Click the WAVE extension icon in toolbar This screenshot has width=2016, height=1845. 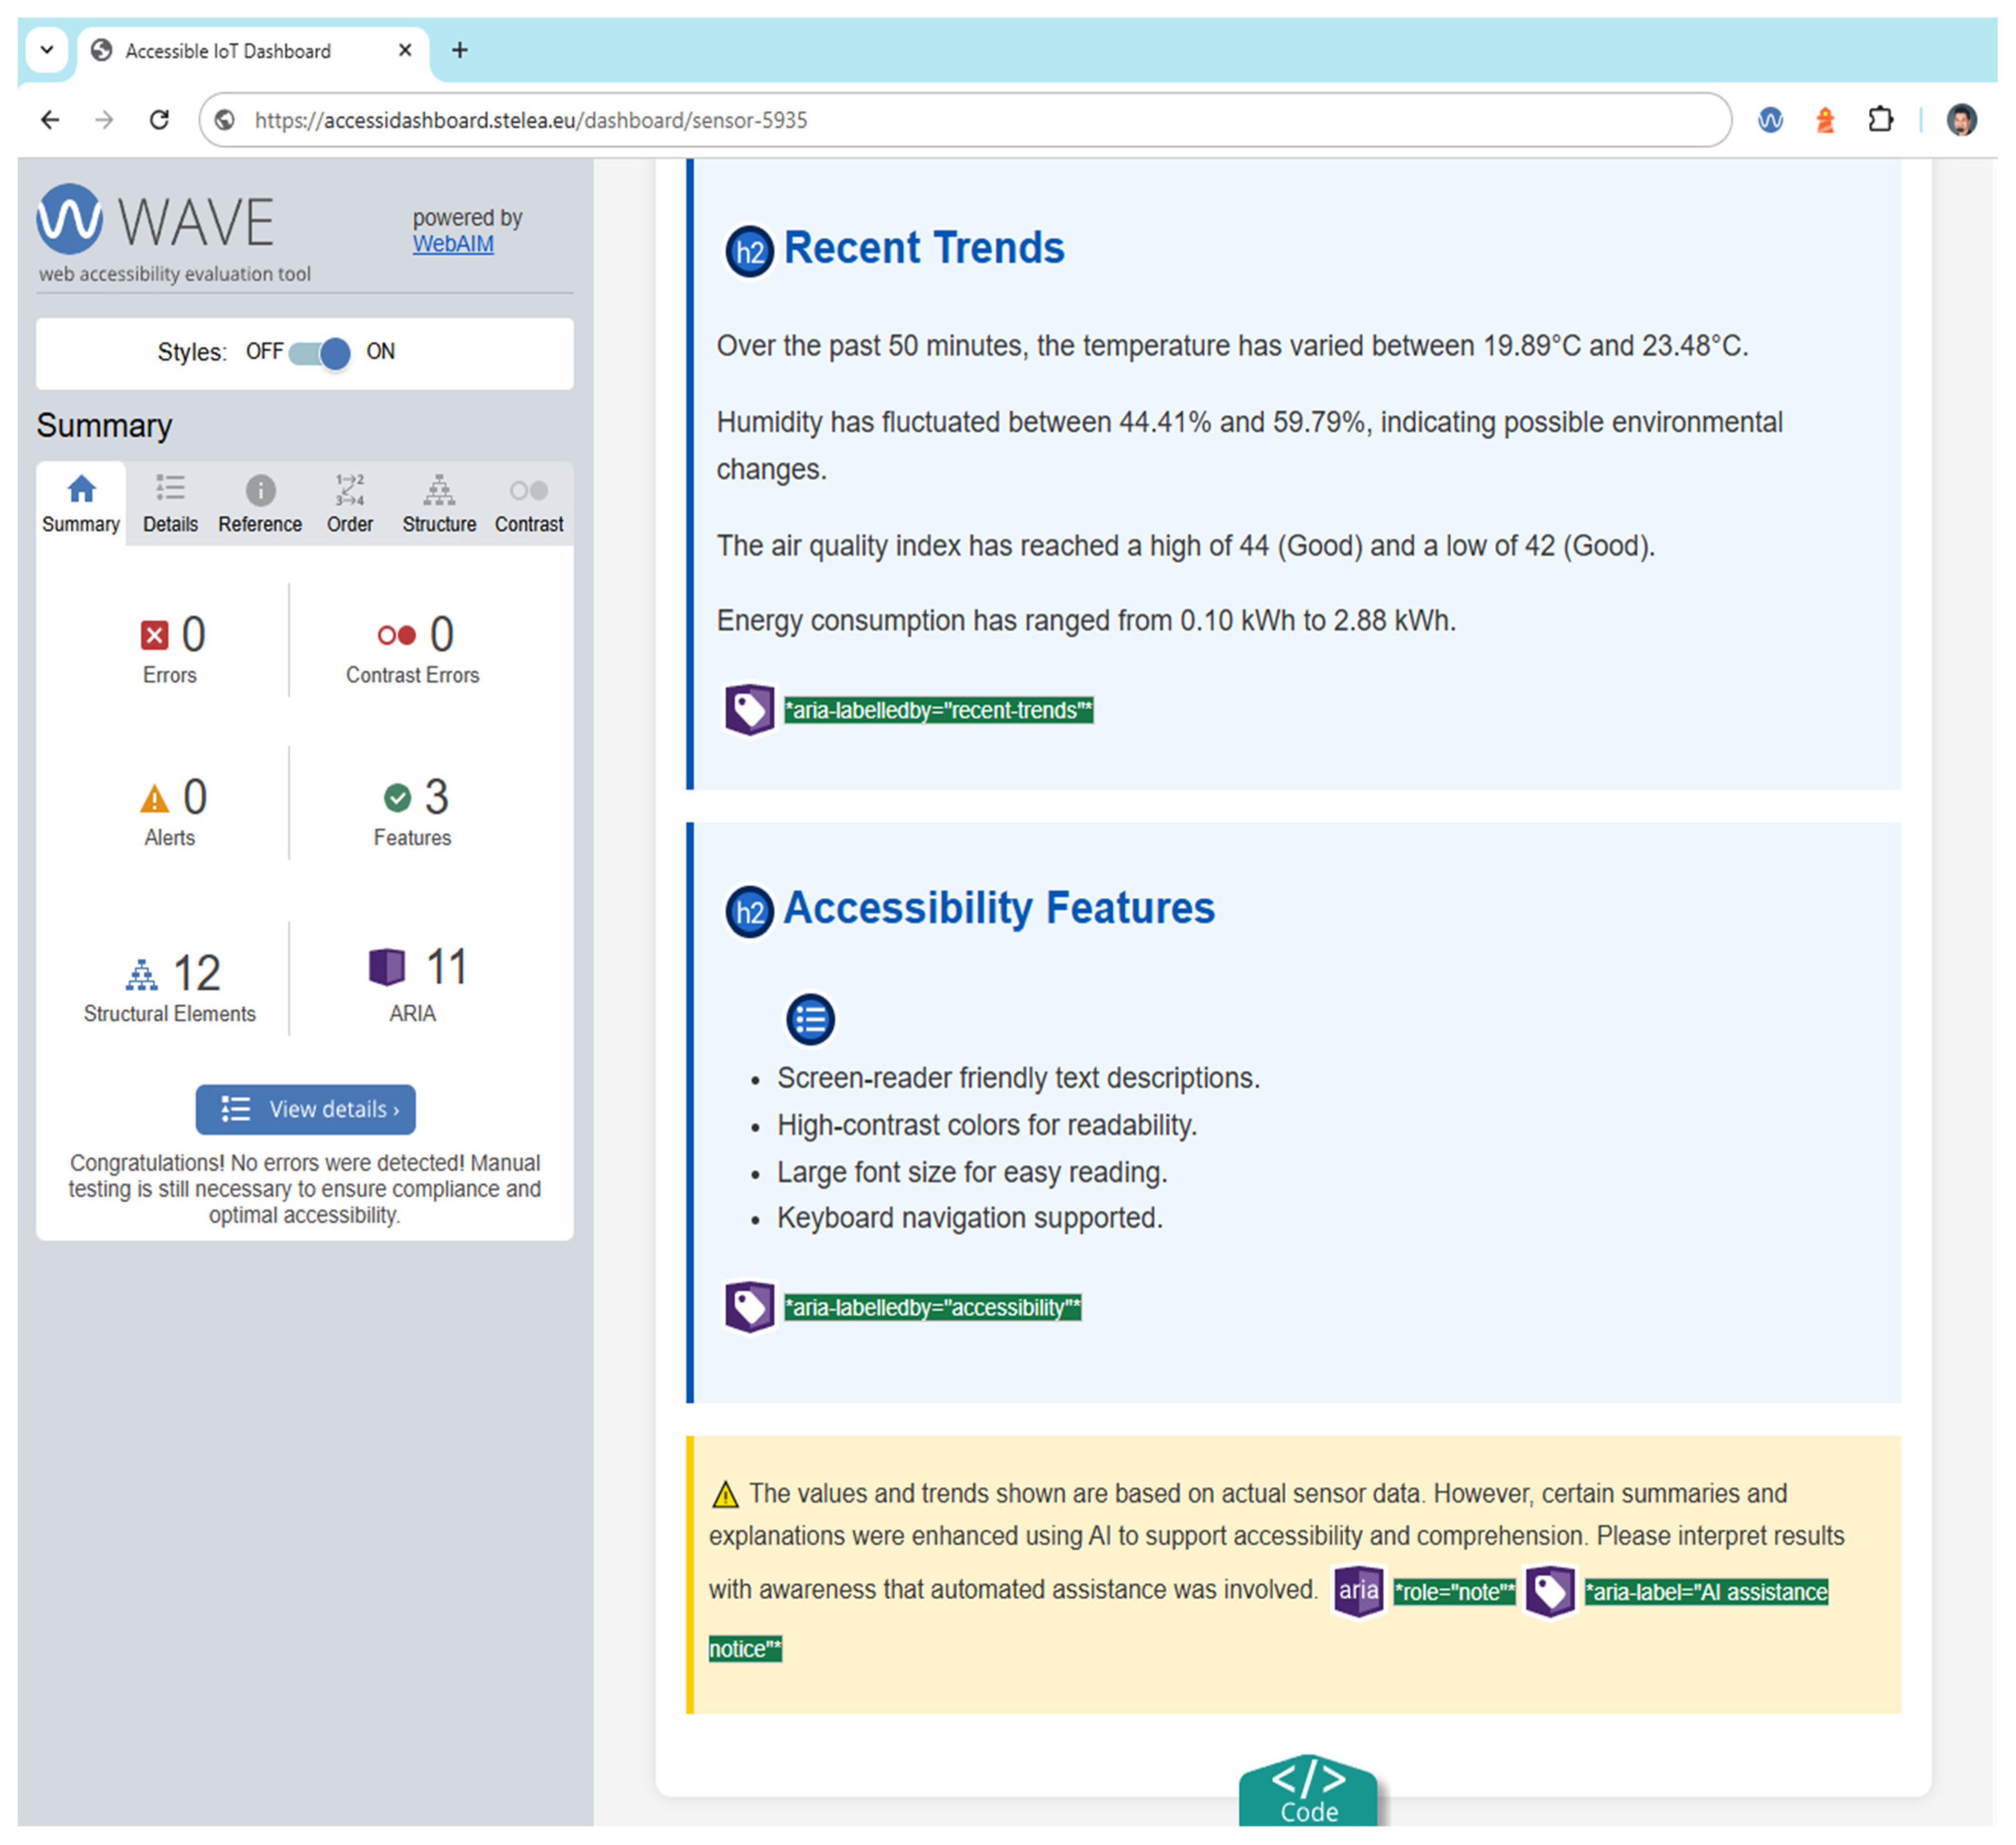1771,121
